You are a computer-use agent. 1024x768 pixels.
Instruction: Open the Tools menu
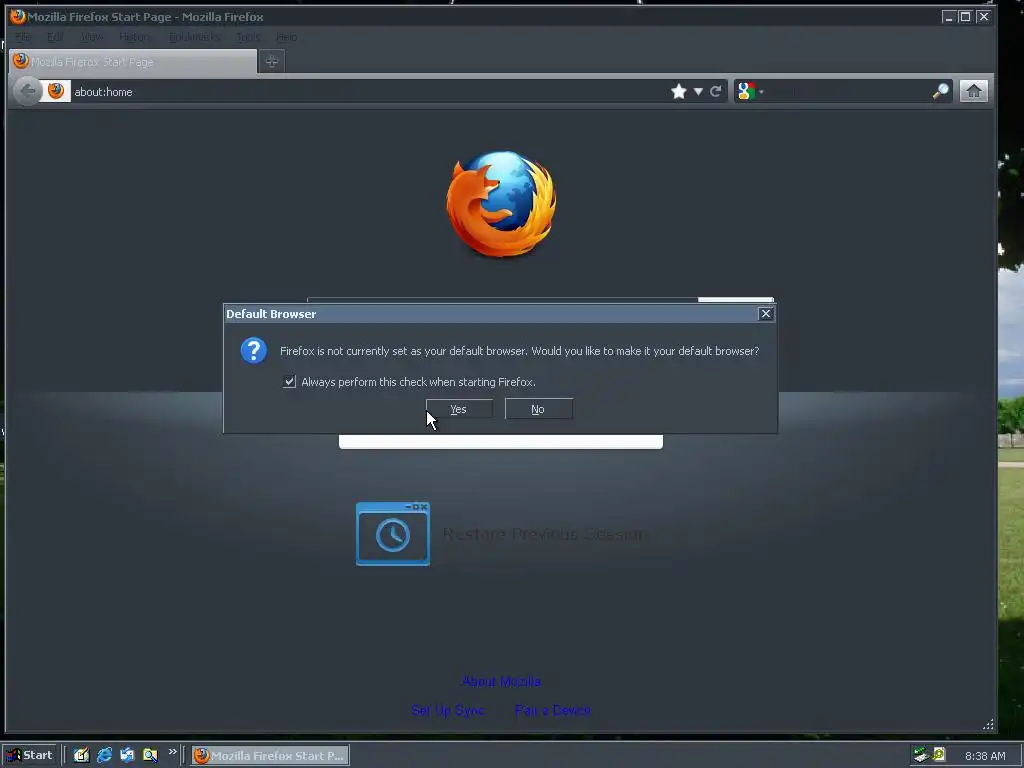pyautogui.click(x=248, y=37)
